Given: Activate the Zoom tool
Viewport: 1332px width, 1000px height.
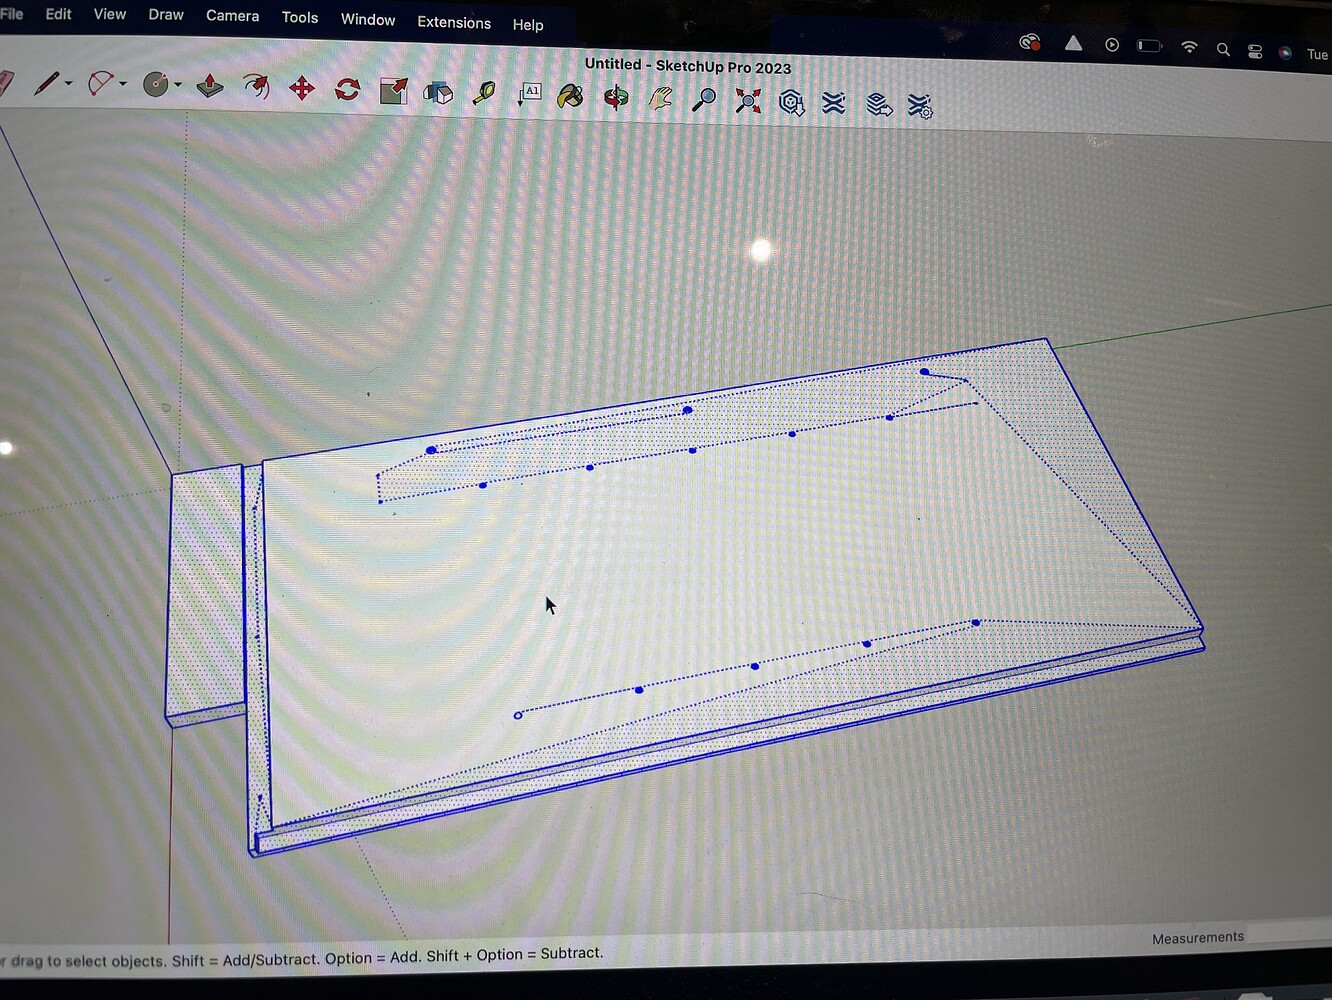Looking at the screenshot, I should pos(705,98).
